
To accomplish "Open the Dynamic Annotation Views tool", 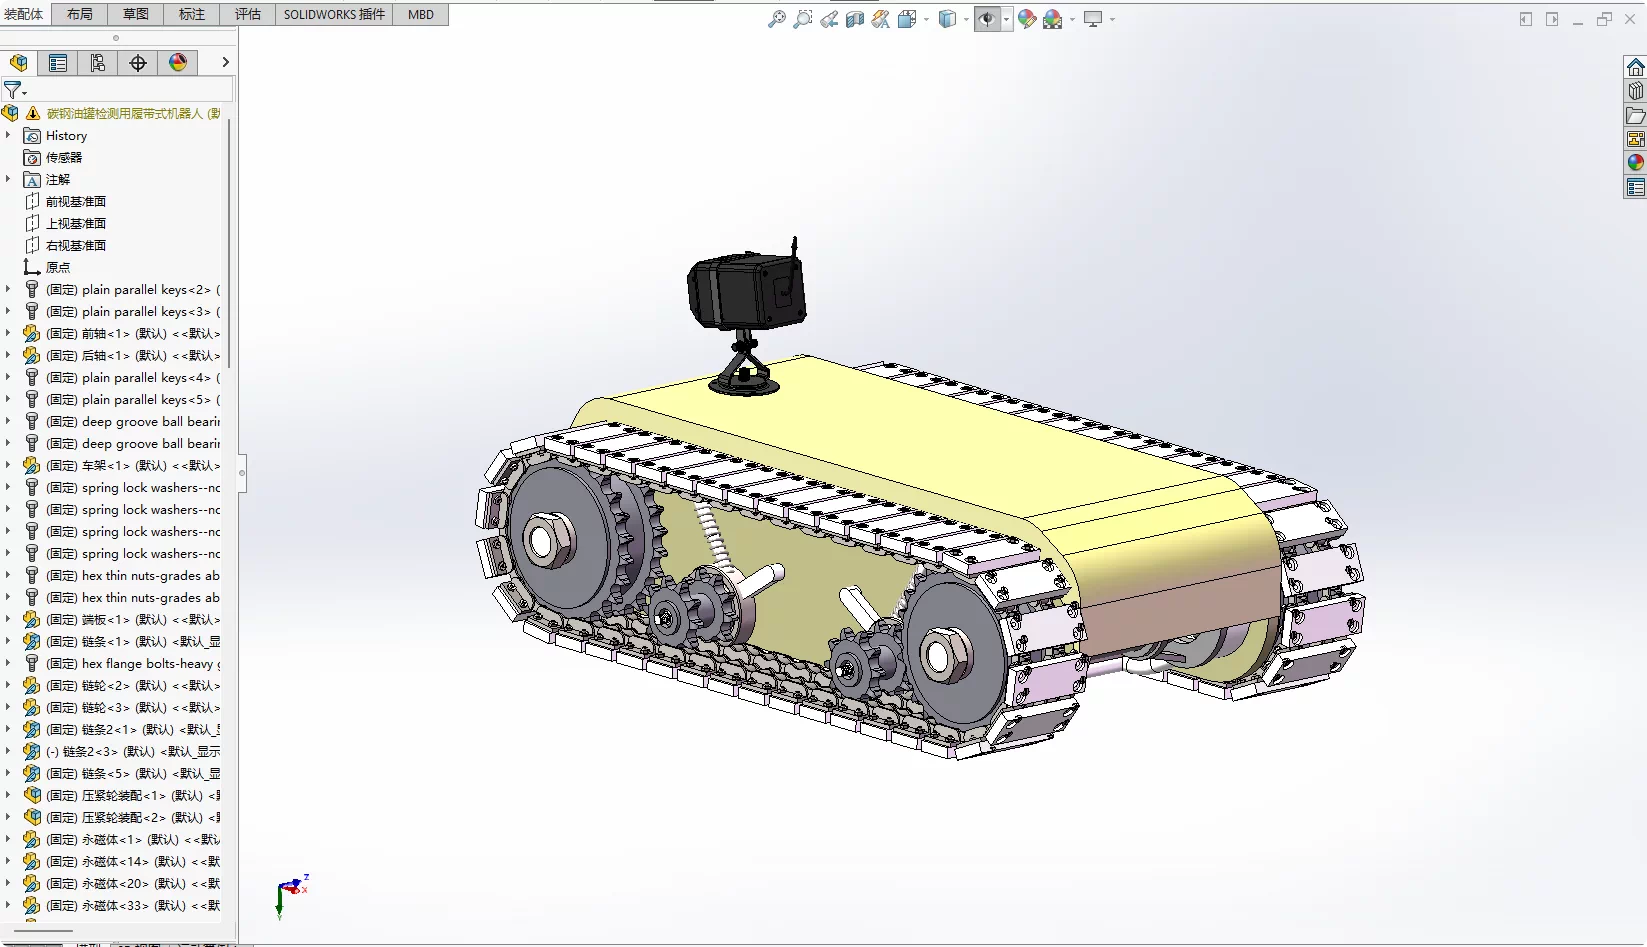I will click(881, 19).
